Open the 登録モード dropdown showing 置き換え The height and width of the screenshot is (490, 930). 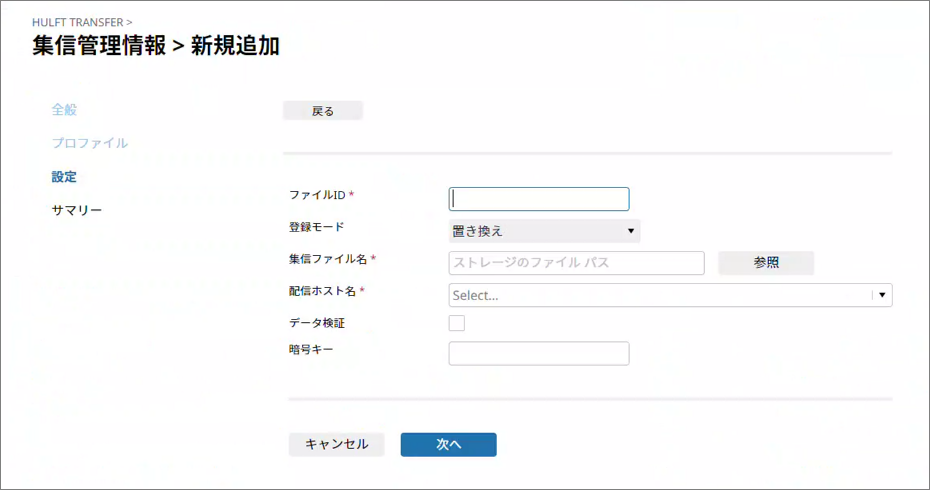[x=544, y=231]
